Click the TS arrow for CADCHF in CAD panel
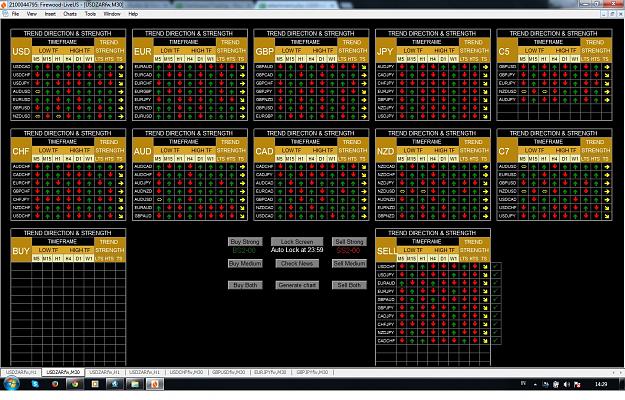Viewport: 625px width, 400px height. pos(364,167)
